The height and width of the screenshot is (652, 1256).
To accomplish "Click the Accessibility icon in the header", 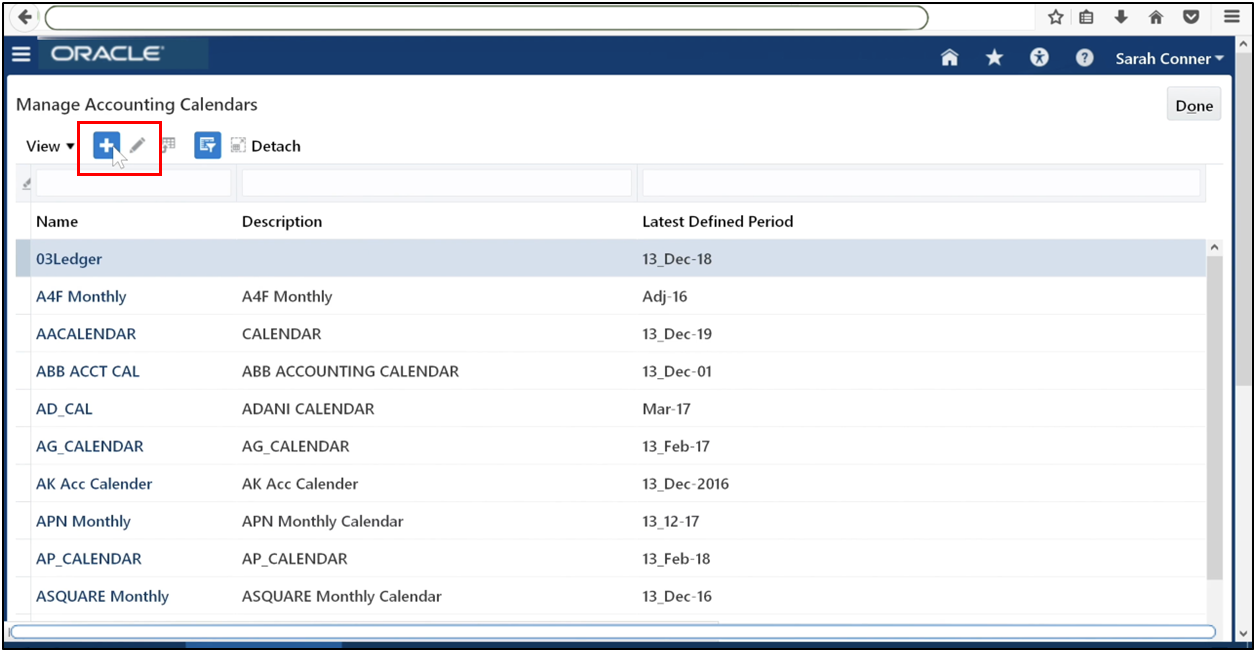I will [1039, 58].
